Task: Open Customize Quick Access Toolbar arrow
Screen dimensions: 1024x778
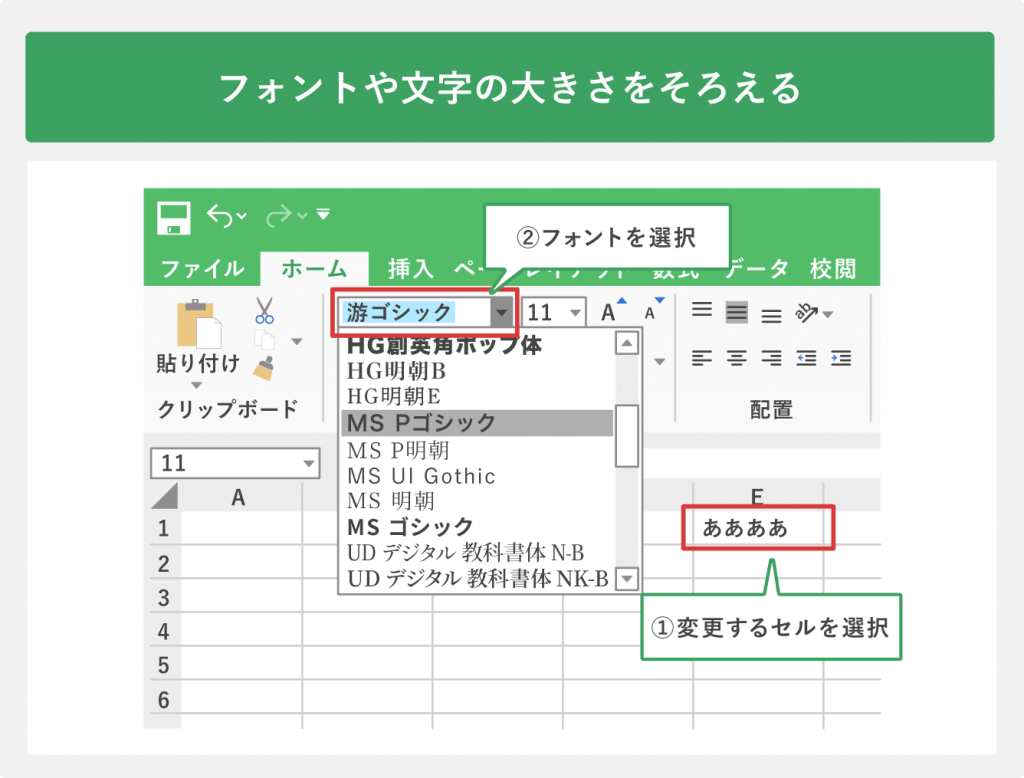Action: tap(323, 214)
